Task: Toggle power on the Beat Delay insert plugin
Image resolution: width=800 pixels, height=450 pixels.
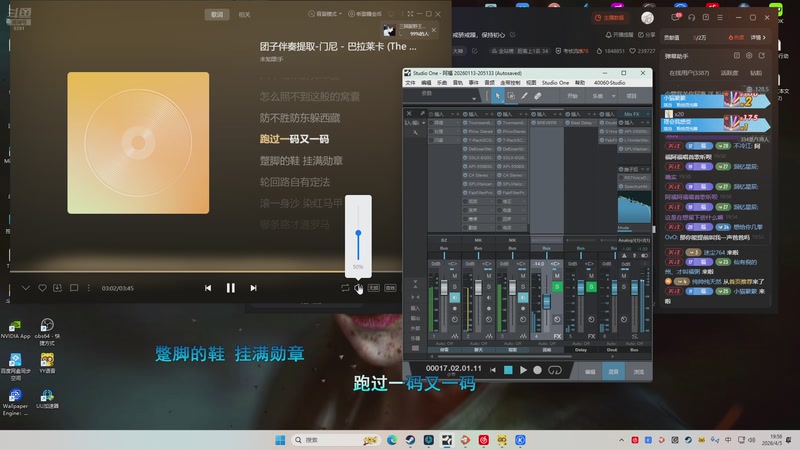Action: pos(568,123)
